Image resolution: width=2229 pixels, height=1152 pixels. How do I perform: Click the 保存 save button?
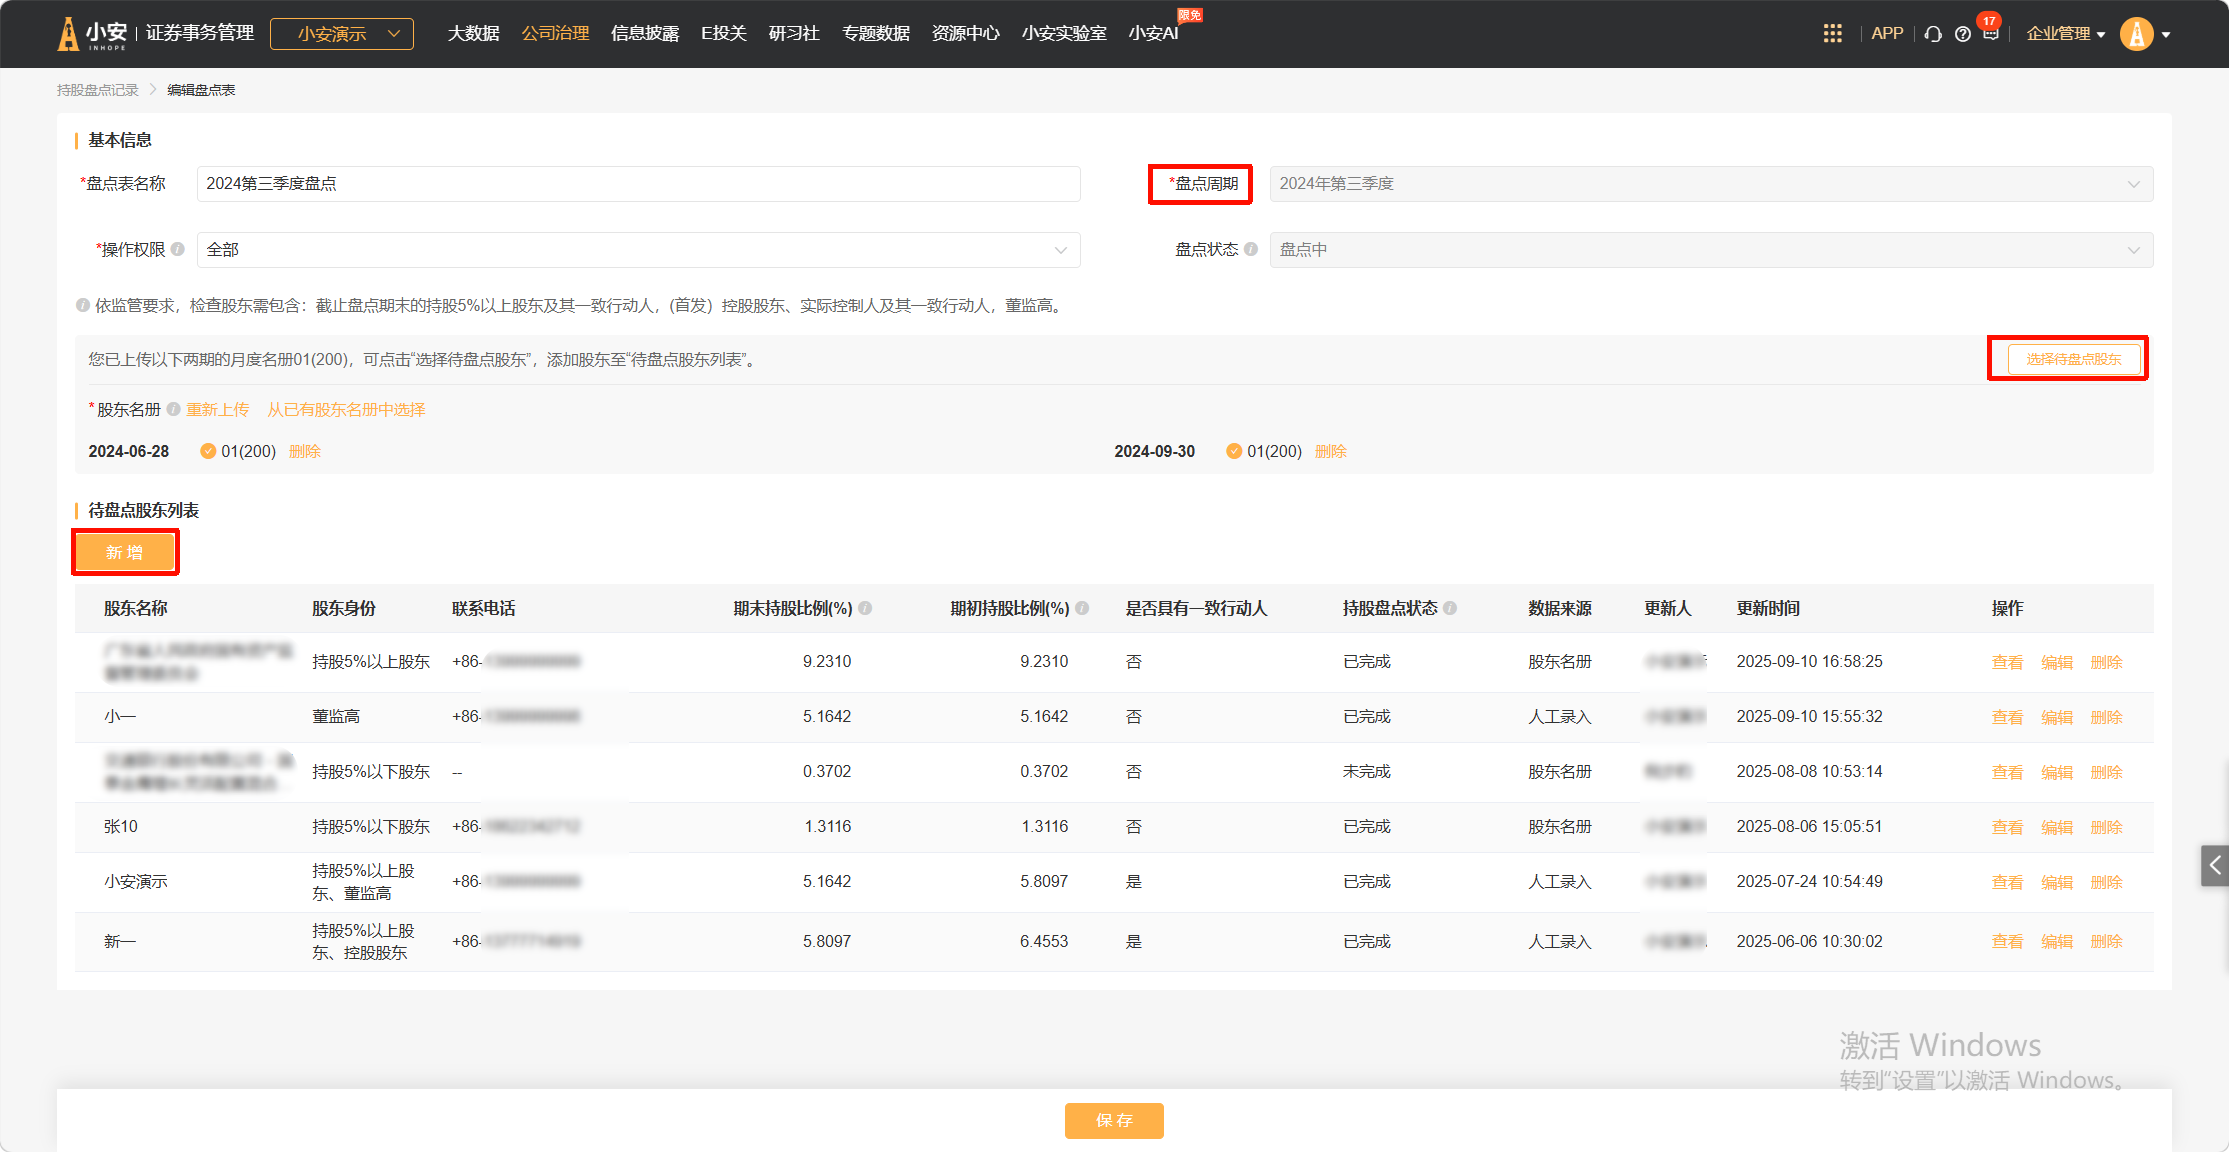coord(1114,1120)
